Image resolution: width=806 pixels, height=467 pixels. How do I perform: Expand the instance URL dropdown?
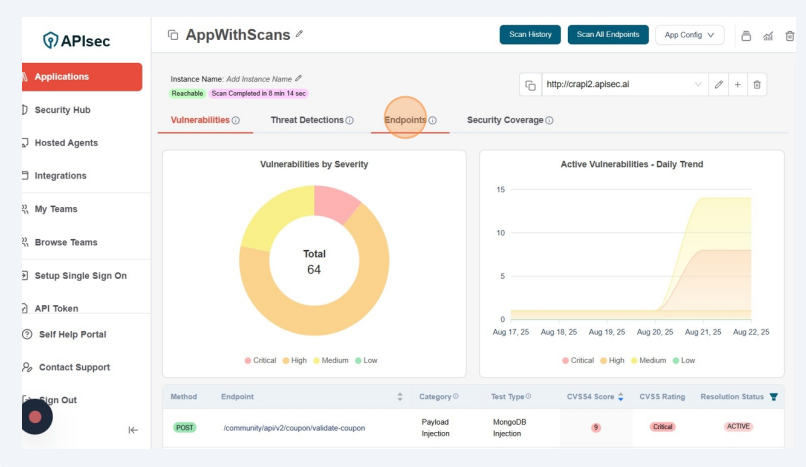(697, 85)
